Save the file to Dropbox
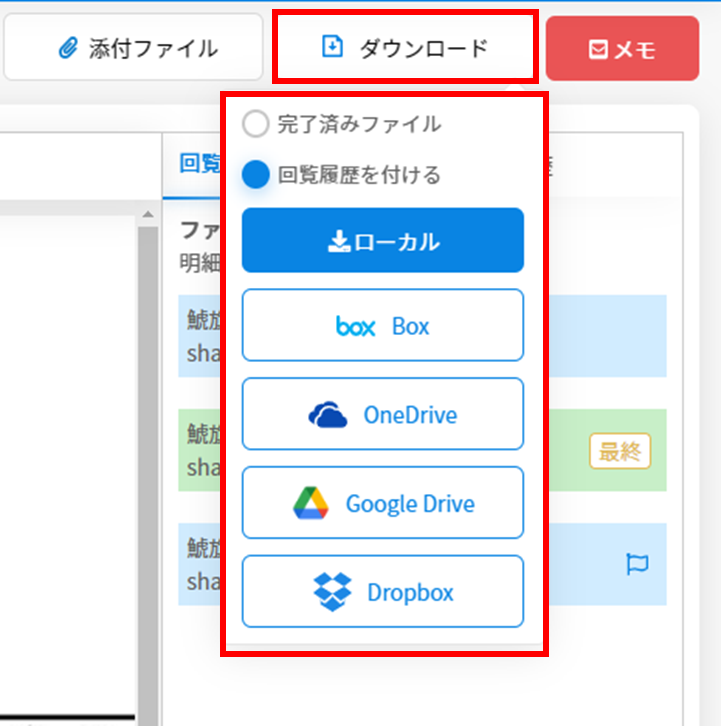The image size is (721, 726). [383, 592]
